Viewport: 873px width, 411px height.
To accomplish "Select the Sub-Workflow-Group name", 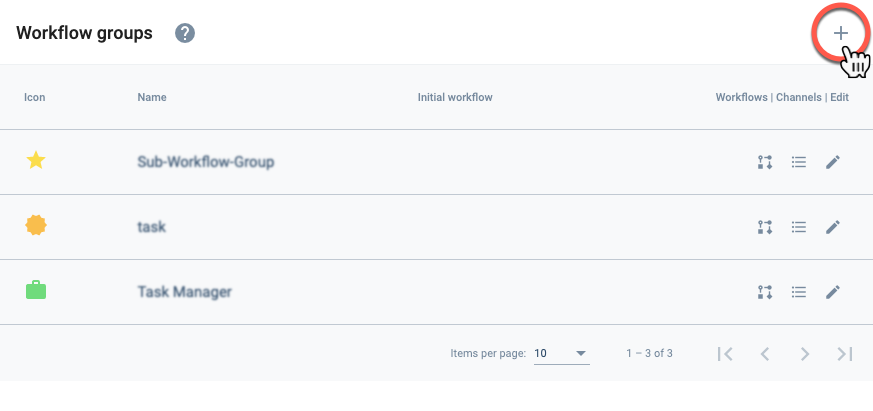I will pos(205,162).
